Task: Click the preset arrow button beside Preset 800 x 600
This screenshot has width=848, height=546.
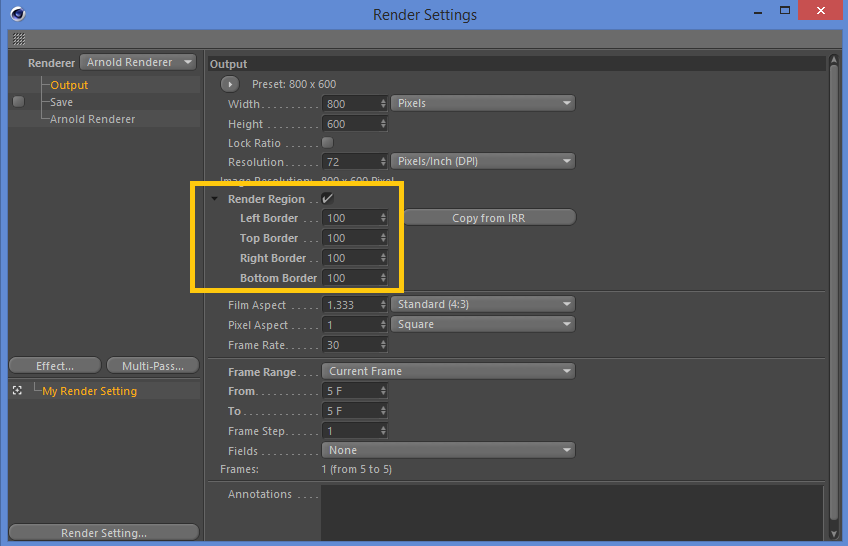Action: [x=230, y=84]
